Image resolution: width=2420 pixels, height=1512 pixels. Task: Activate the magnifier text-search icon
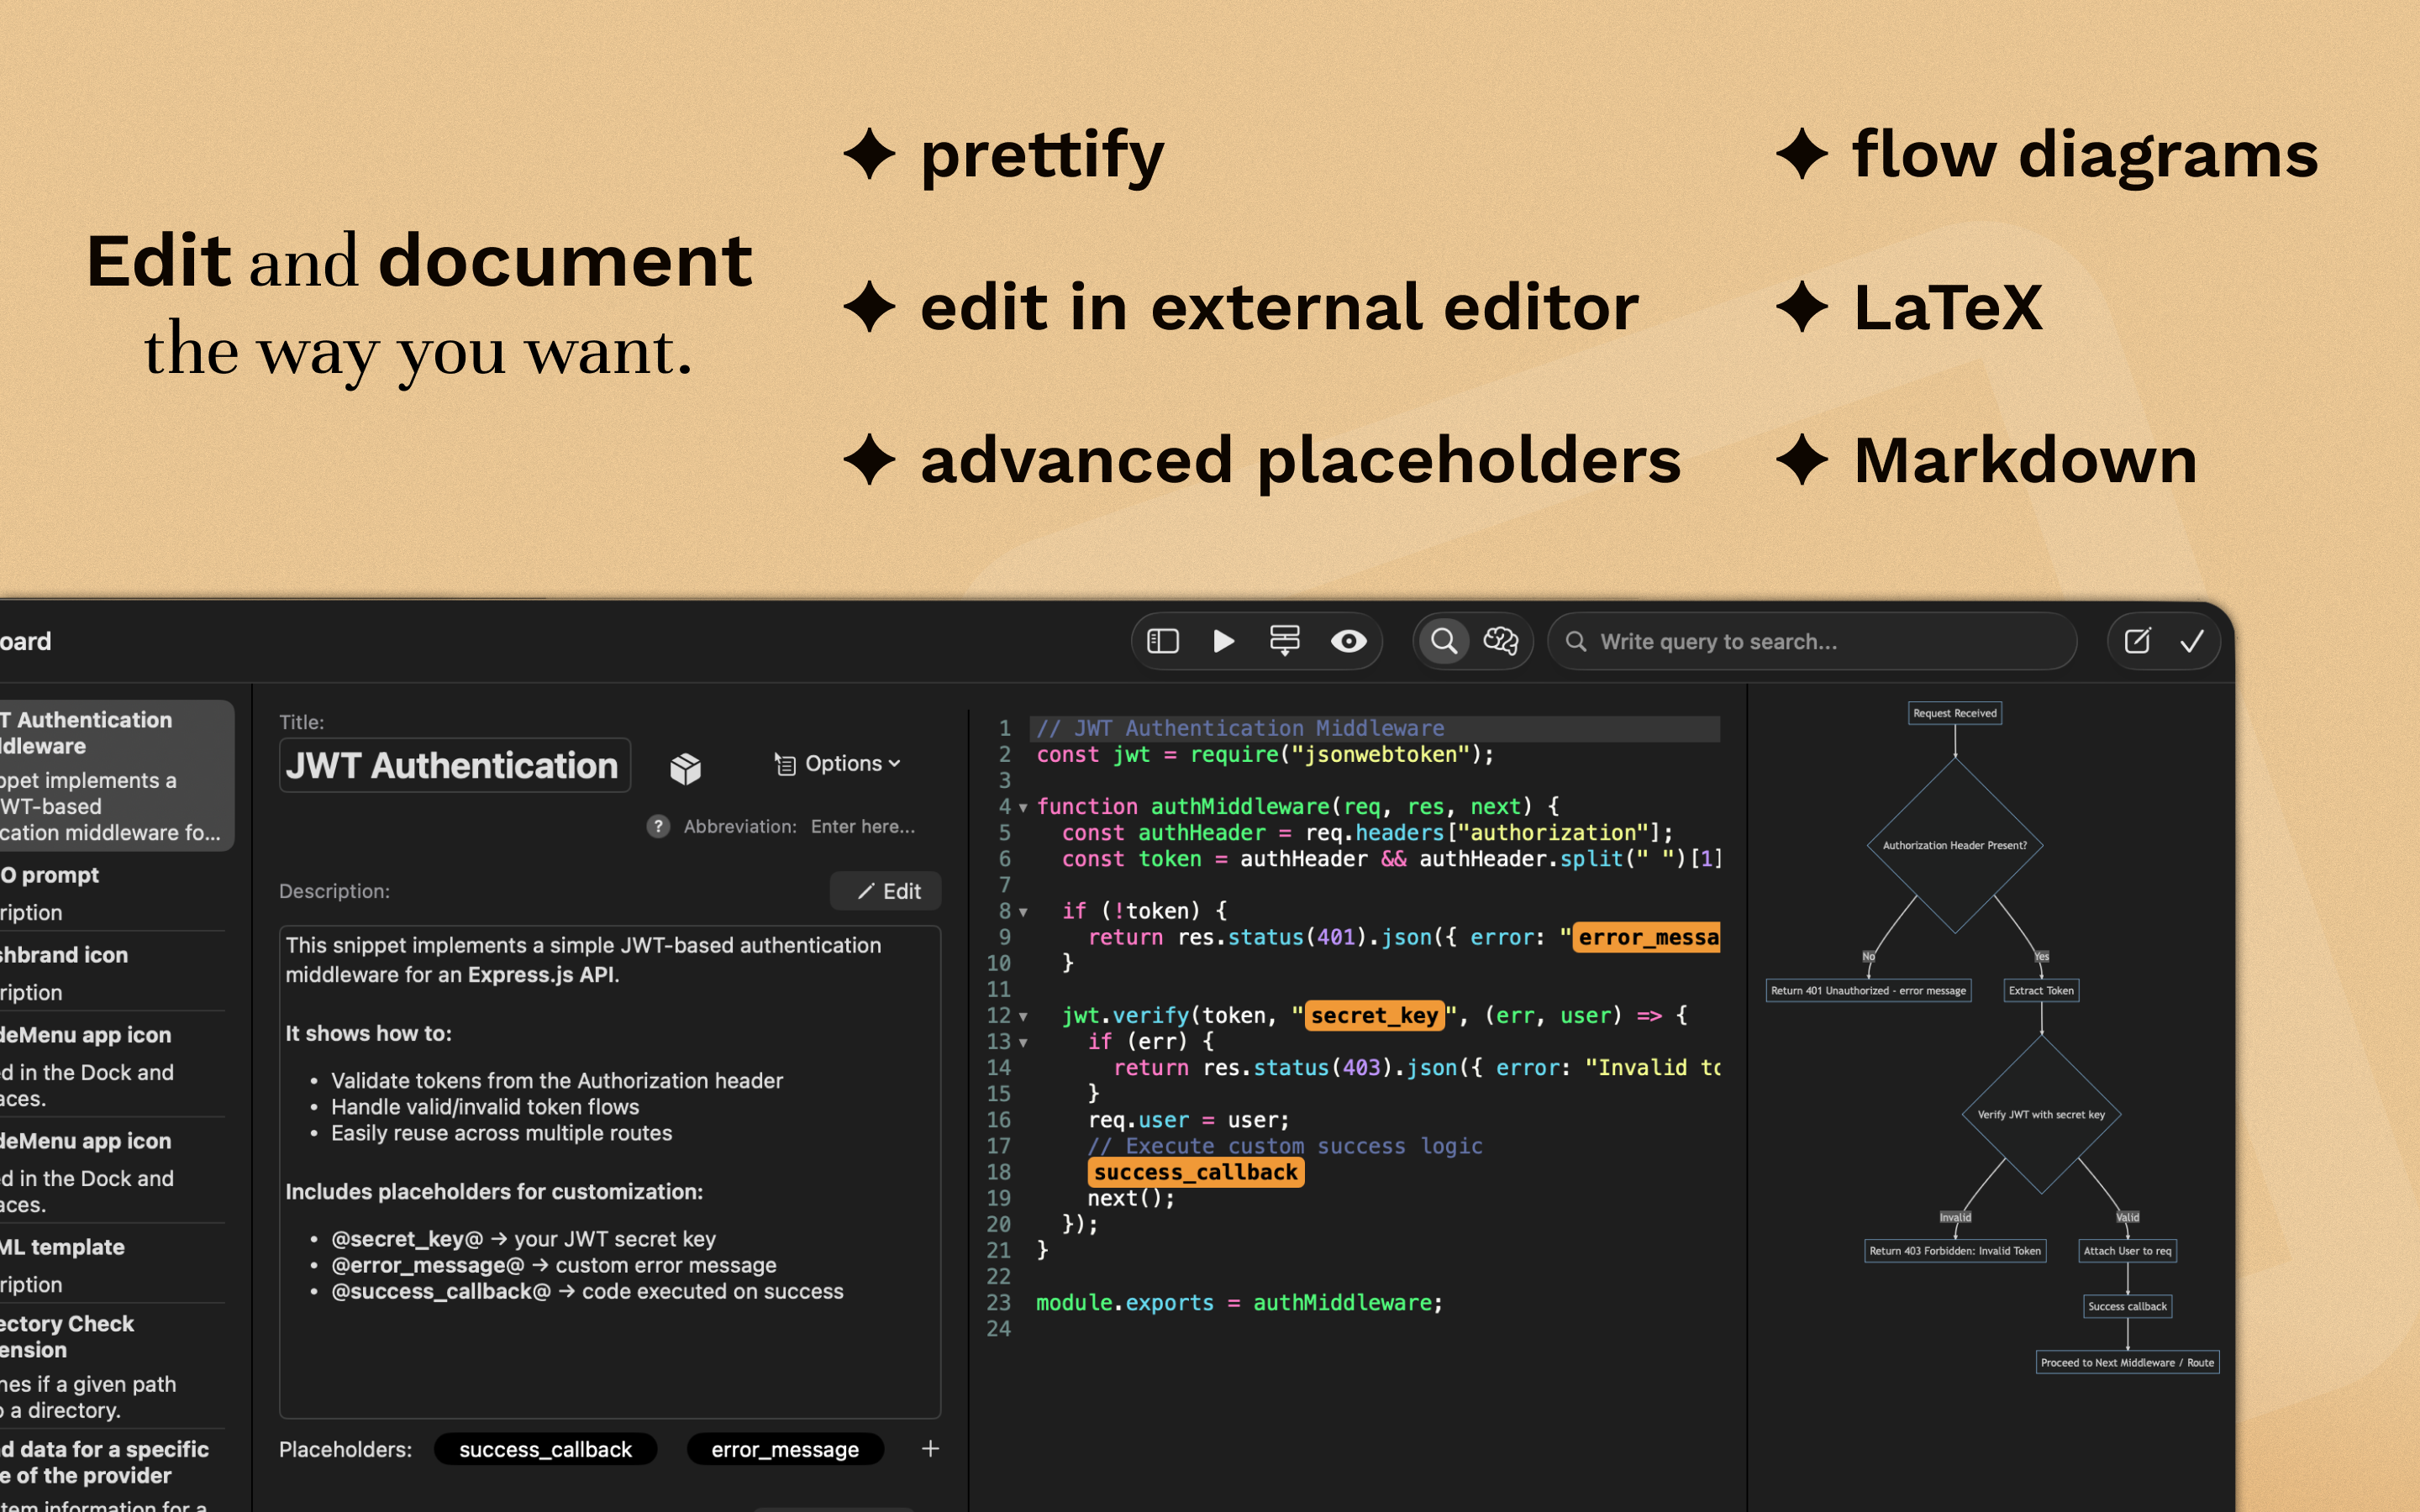pos(1444,641)
